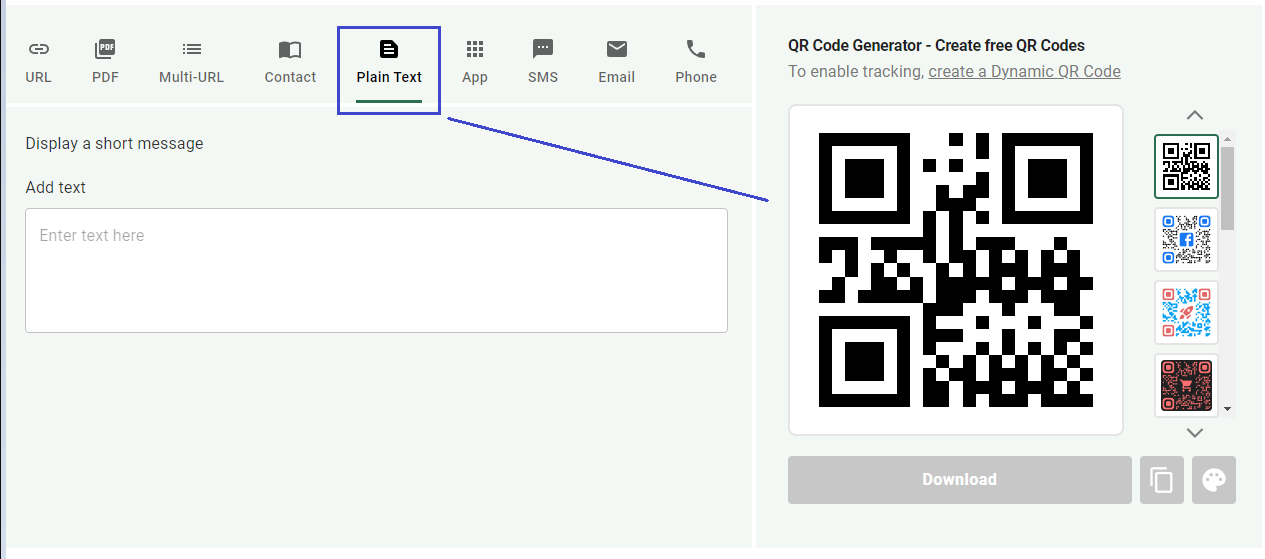Select the Multi-URL list icon
This screenshot has height=559, width=1265.
coord(191,49)
